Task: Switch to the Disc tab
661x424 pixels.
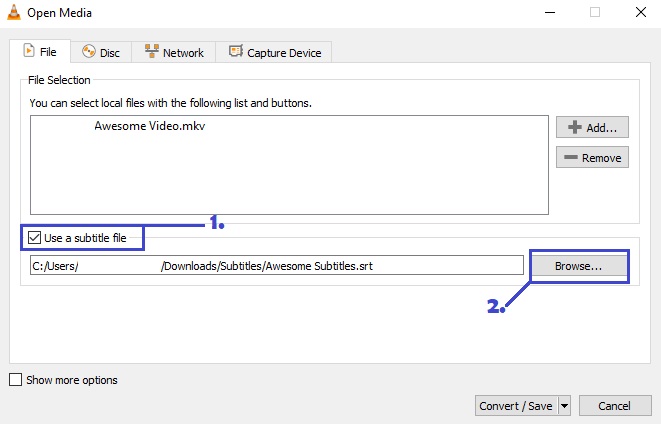Action: [x=101, y=52]
